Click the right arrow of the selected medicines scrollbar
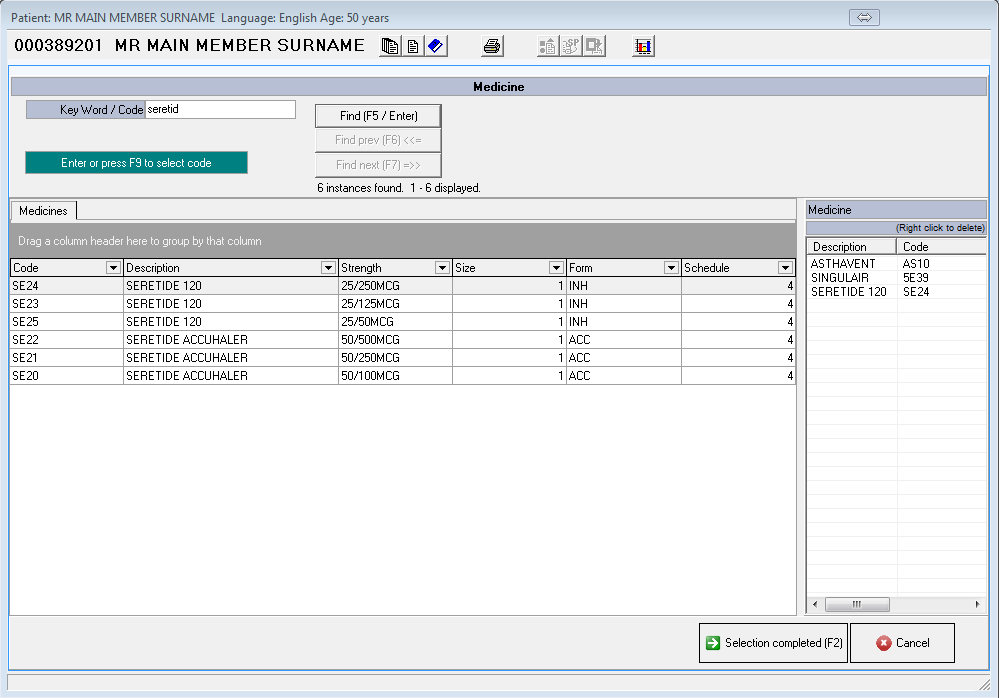Image resolution: width=999 pixels, height=698 pixels. tap(977, 604)
